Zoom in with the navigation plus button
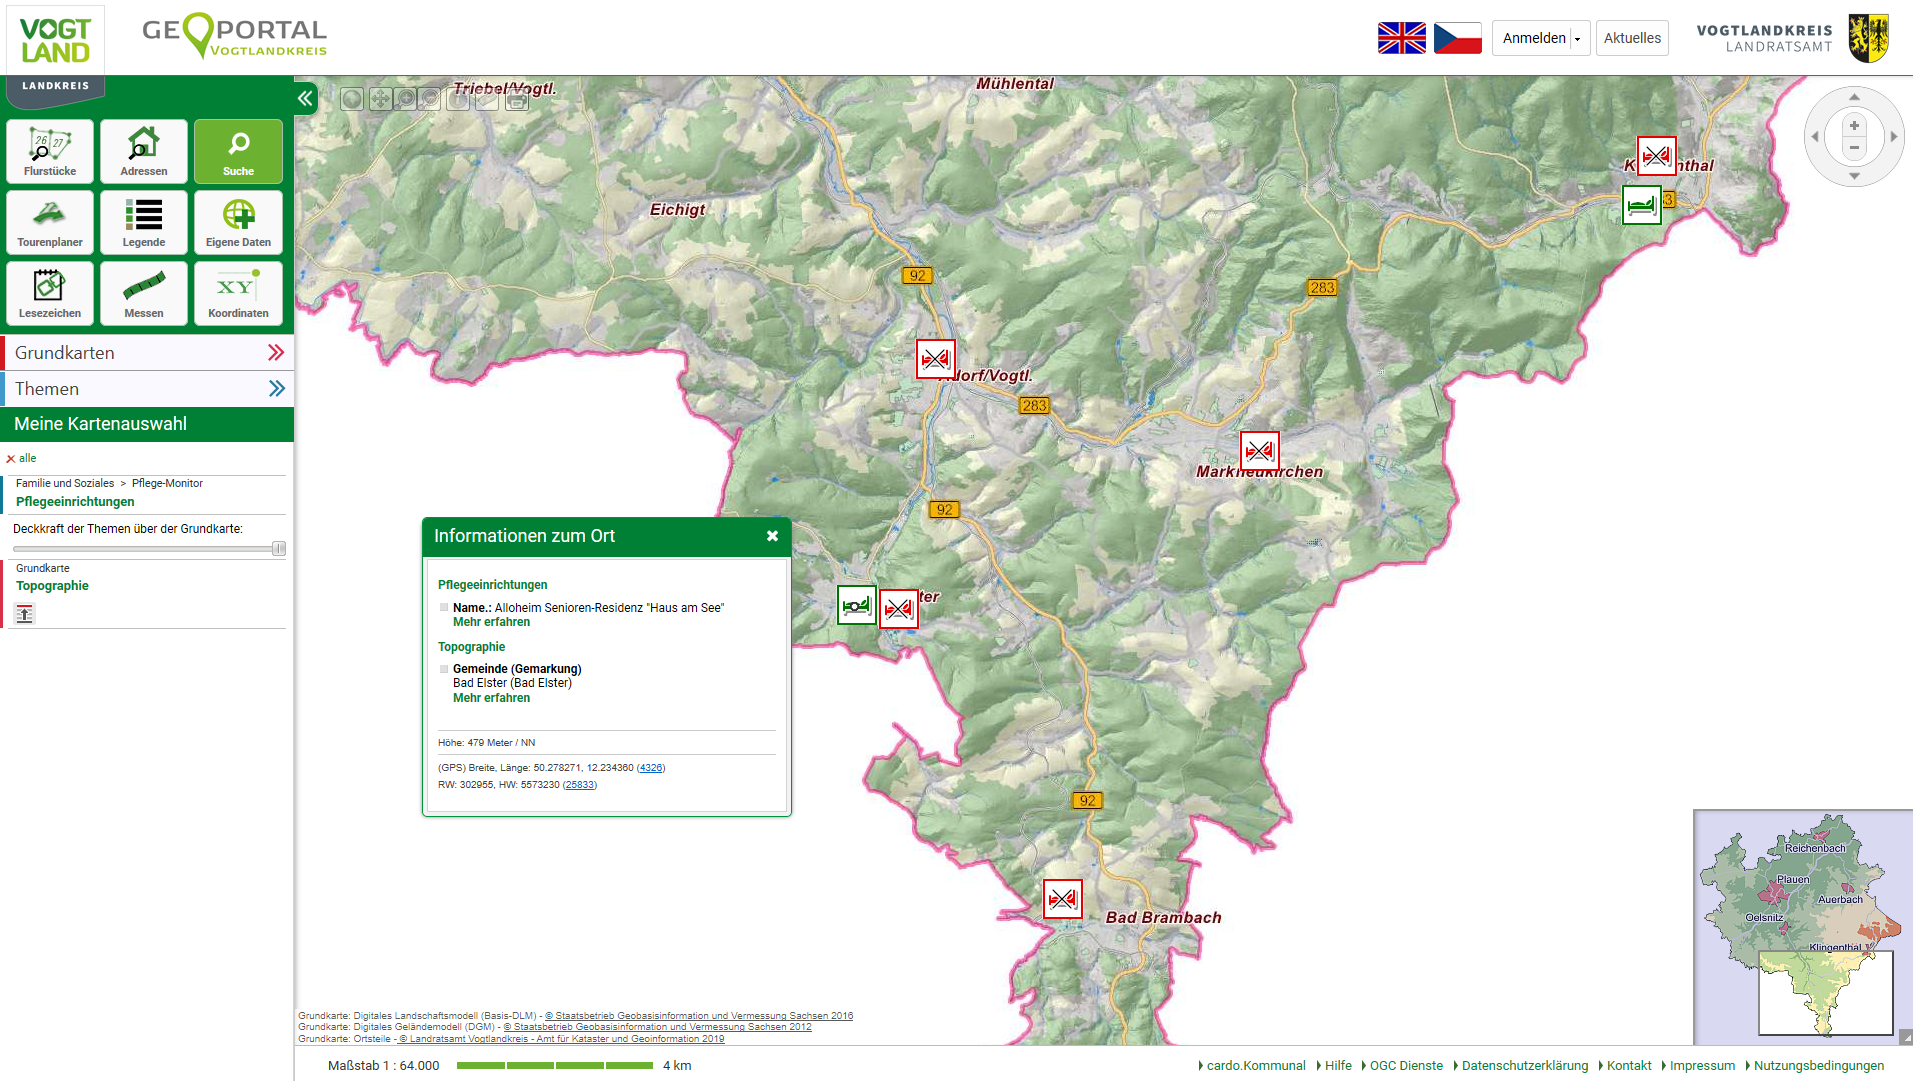Viewport: 1913px width, 1081px height. point(1854,126)
